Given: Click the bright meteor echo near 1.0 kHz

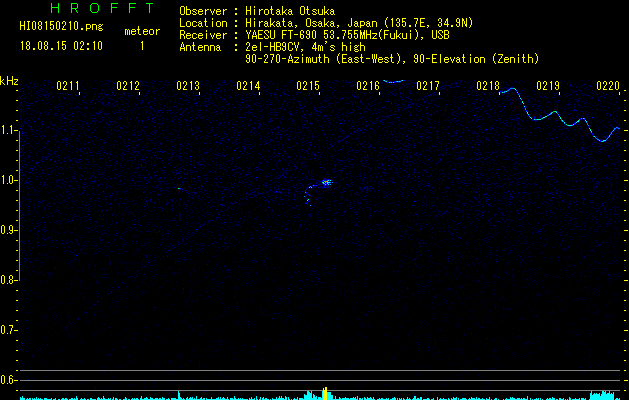Looking at the screenshot, I should pos(327,183).
